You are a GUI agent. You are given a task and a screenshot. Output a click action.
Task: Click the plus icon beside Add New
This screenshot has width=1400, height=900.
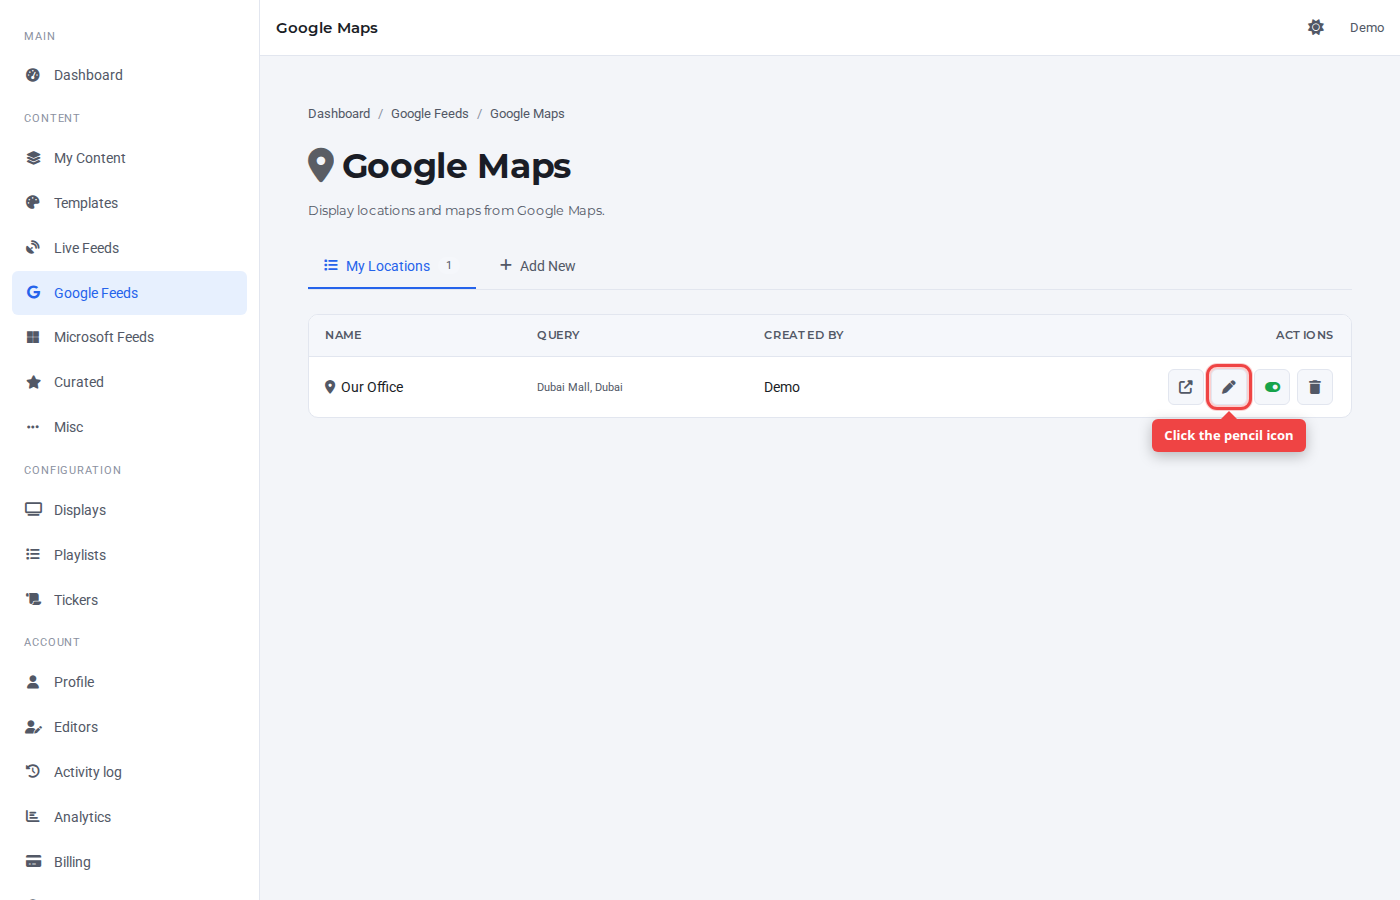click(506, 265)
